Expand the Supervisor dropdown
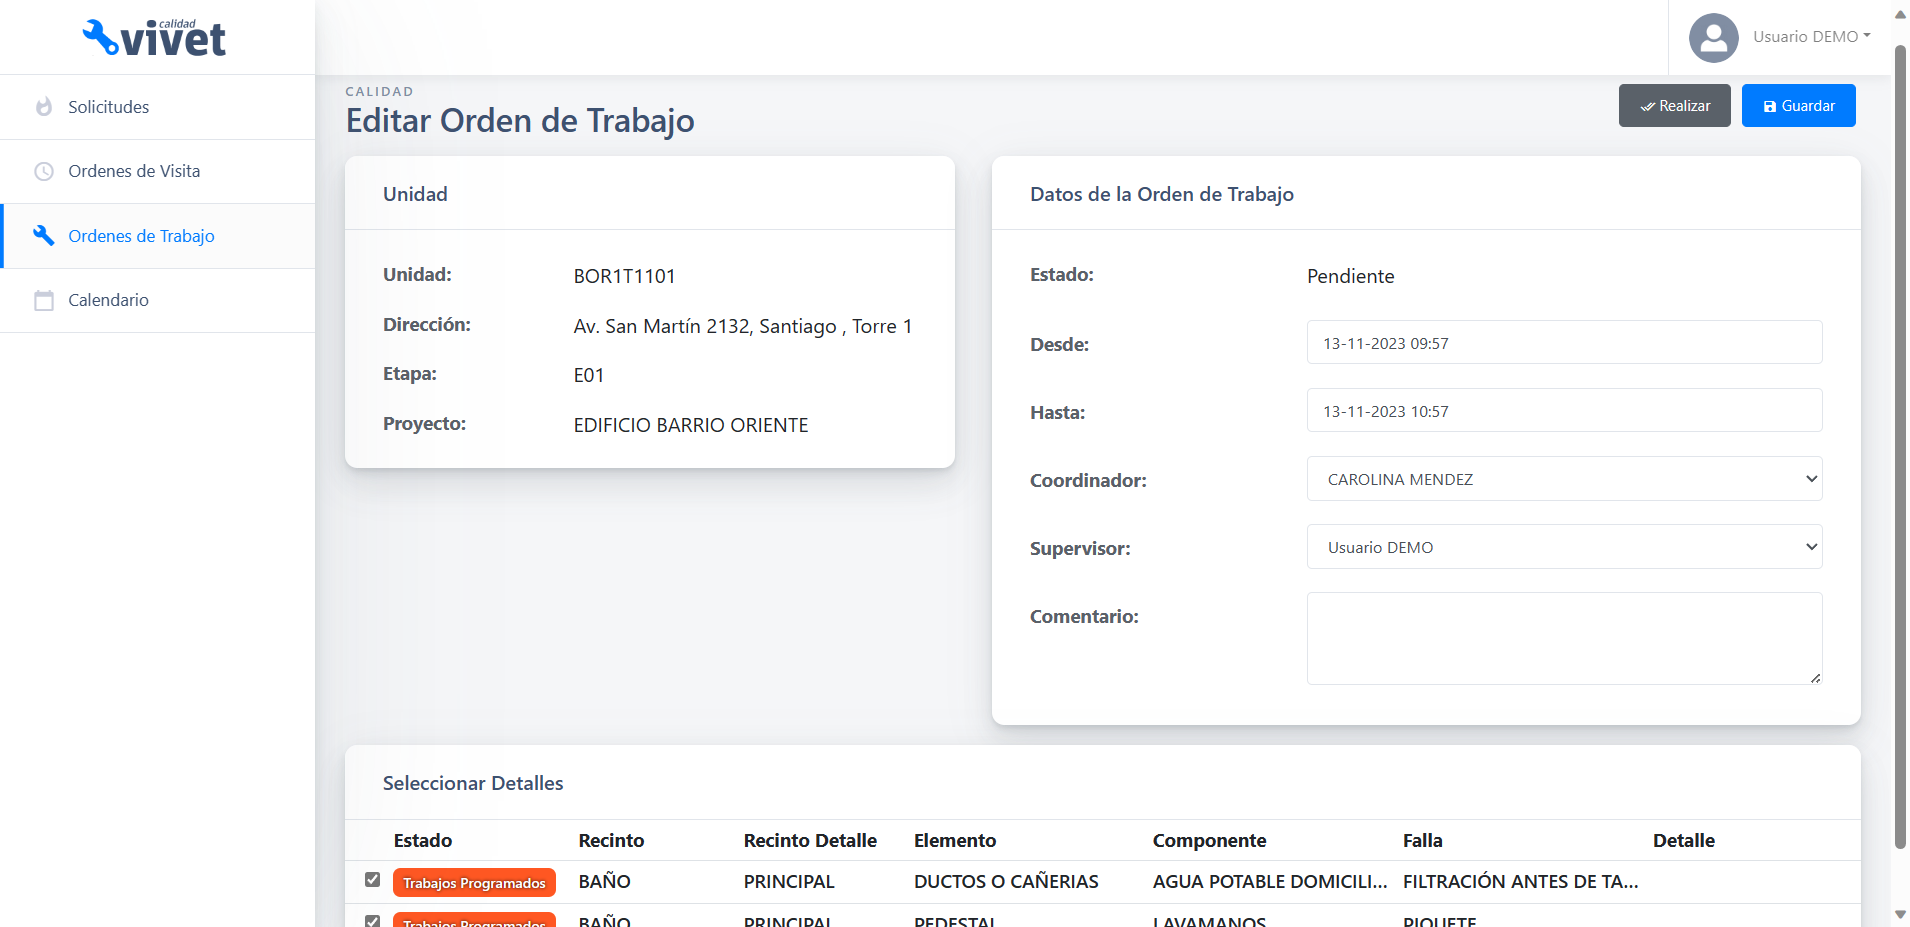The height and width of the screenshot is (927, 1910). (x=1563, y=547)
